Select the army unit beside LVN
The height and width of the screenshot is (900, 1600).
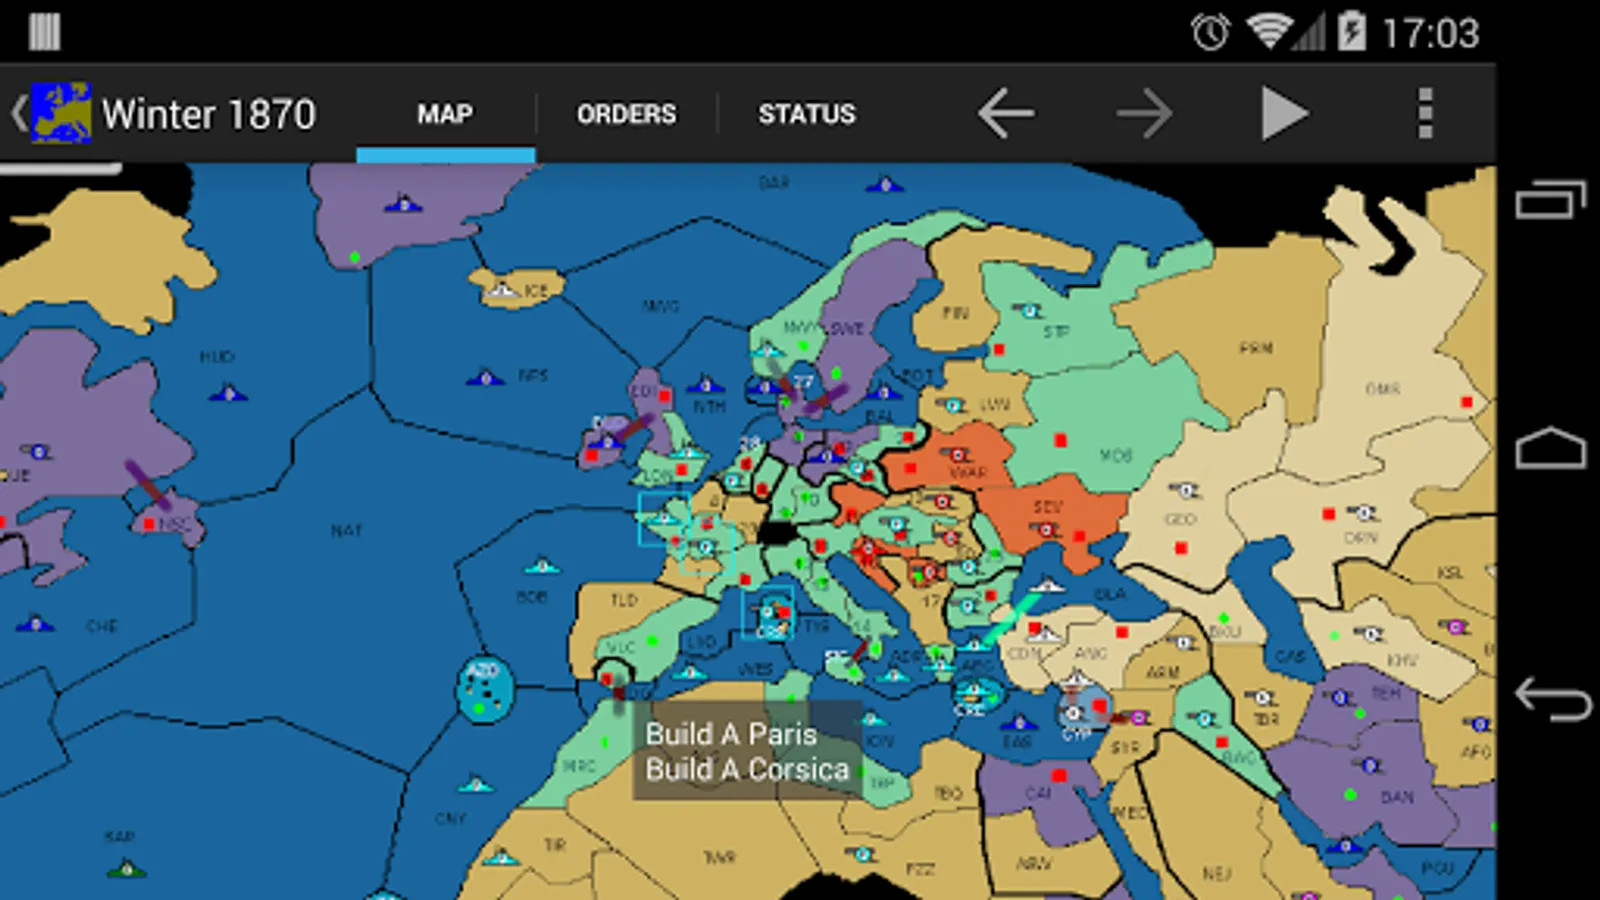(x=954, y=406)
